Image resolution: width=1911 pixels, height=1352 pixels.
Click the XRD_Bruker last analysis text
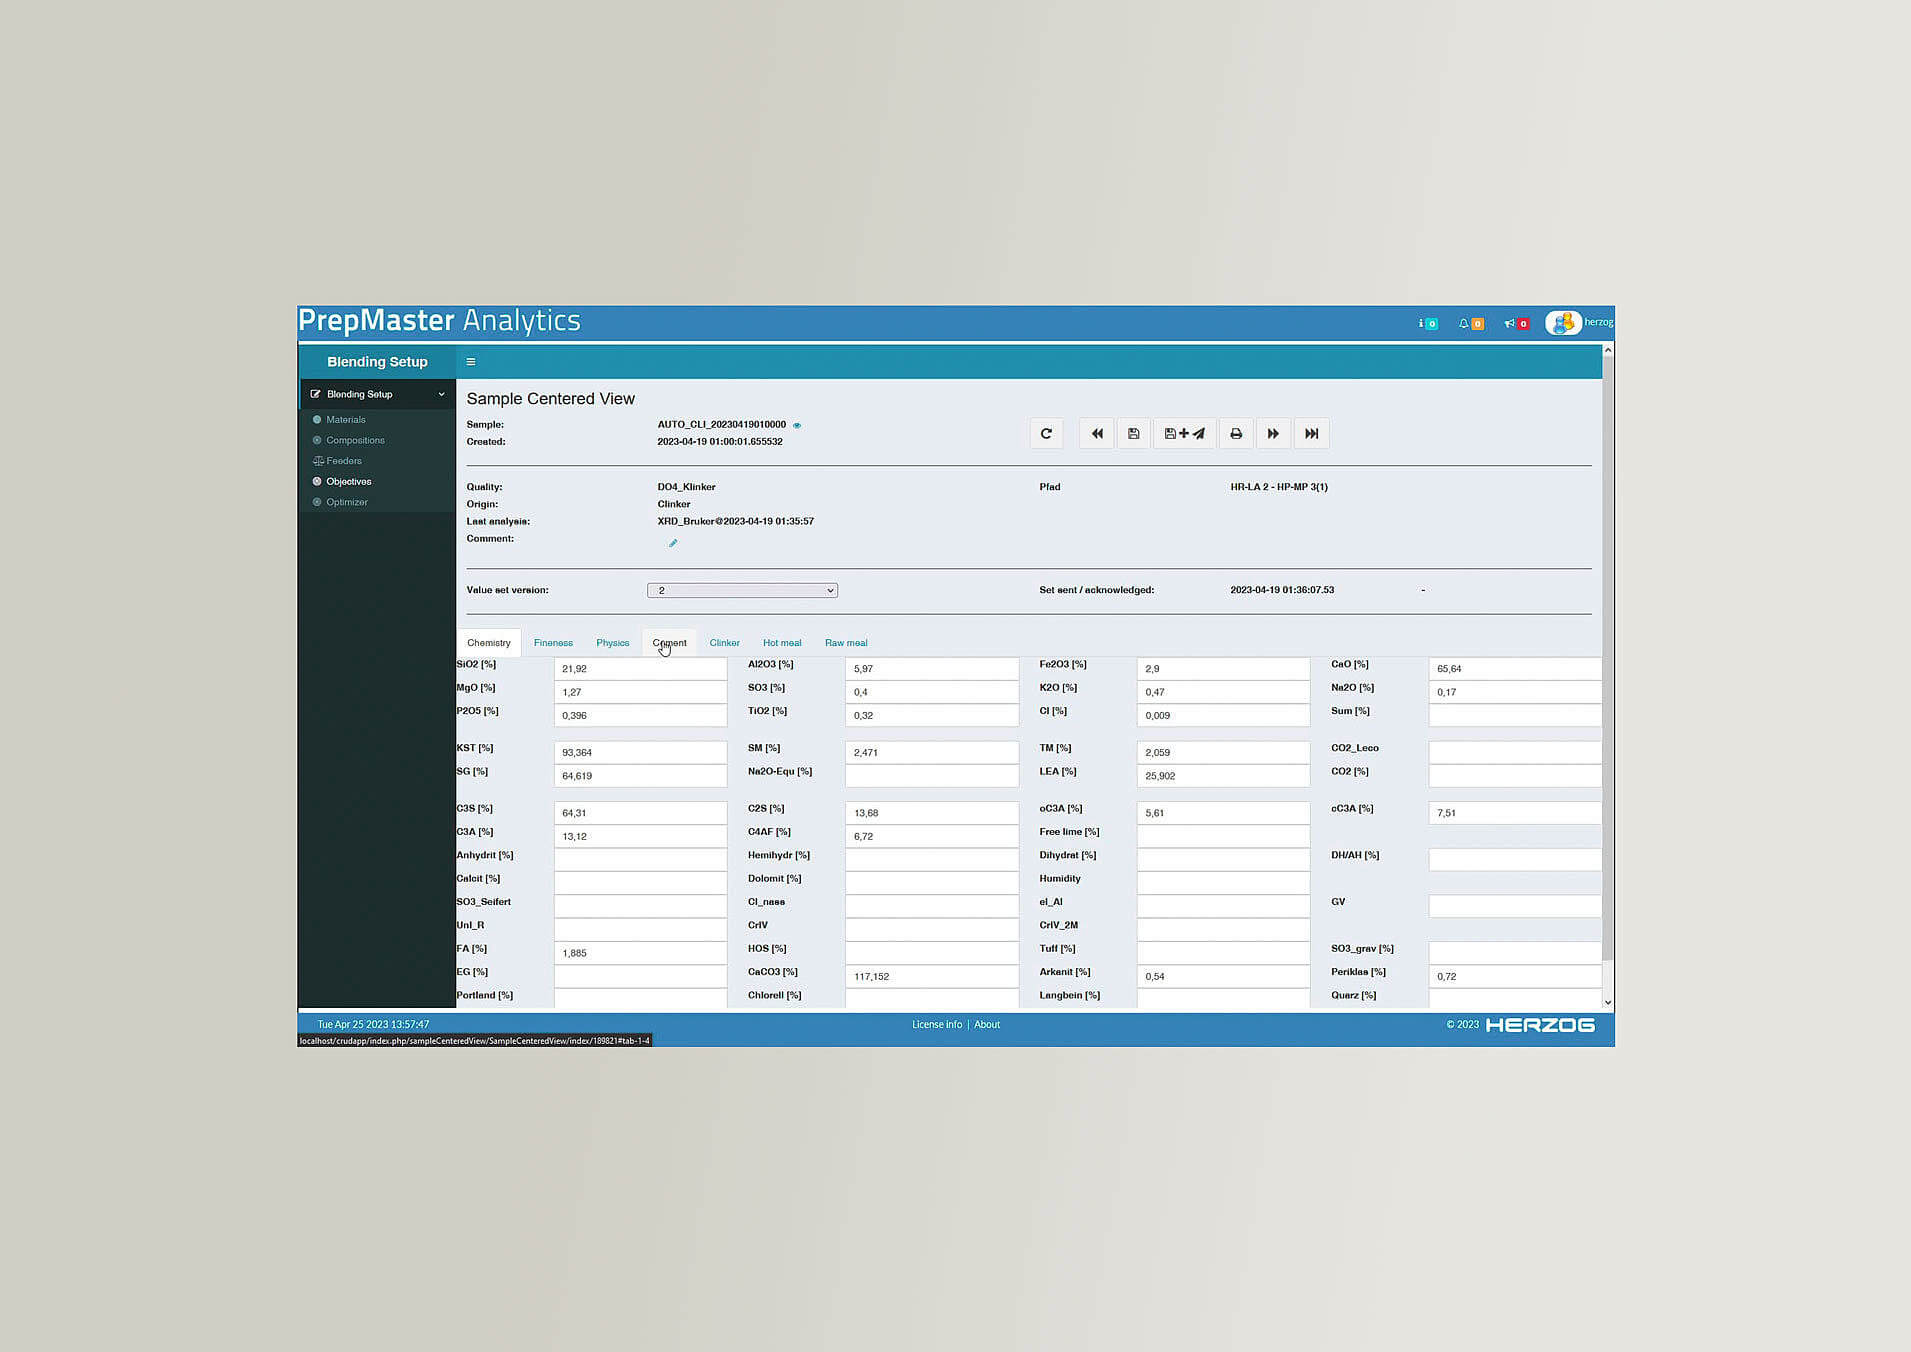click(735, 522)
